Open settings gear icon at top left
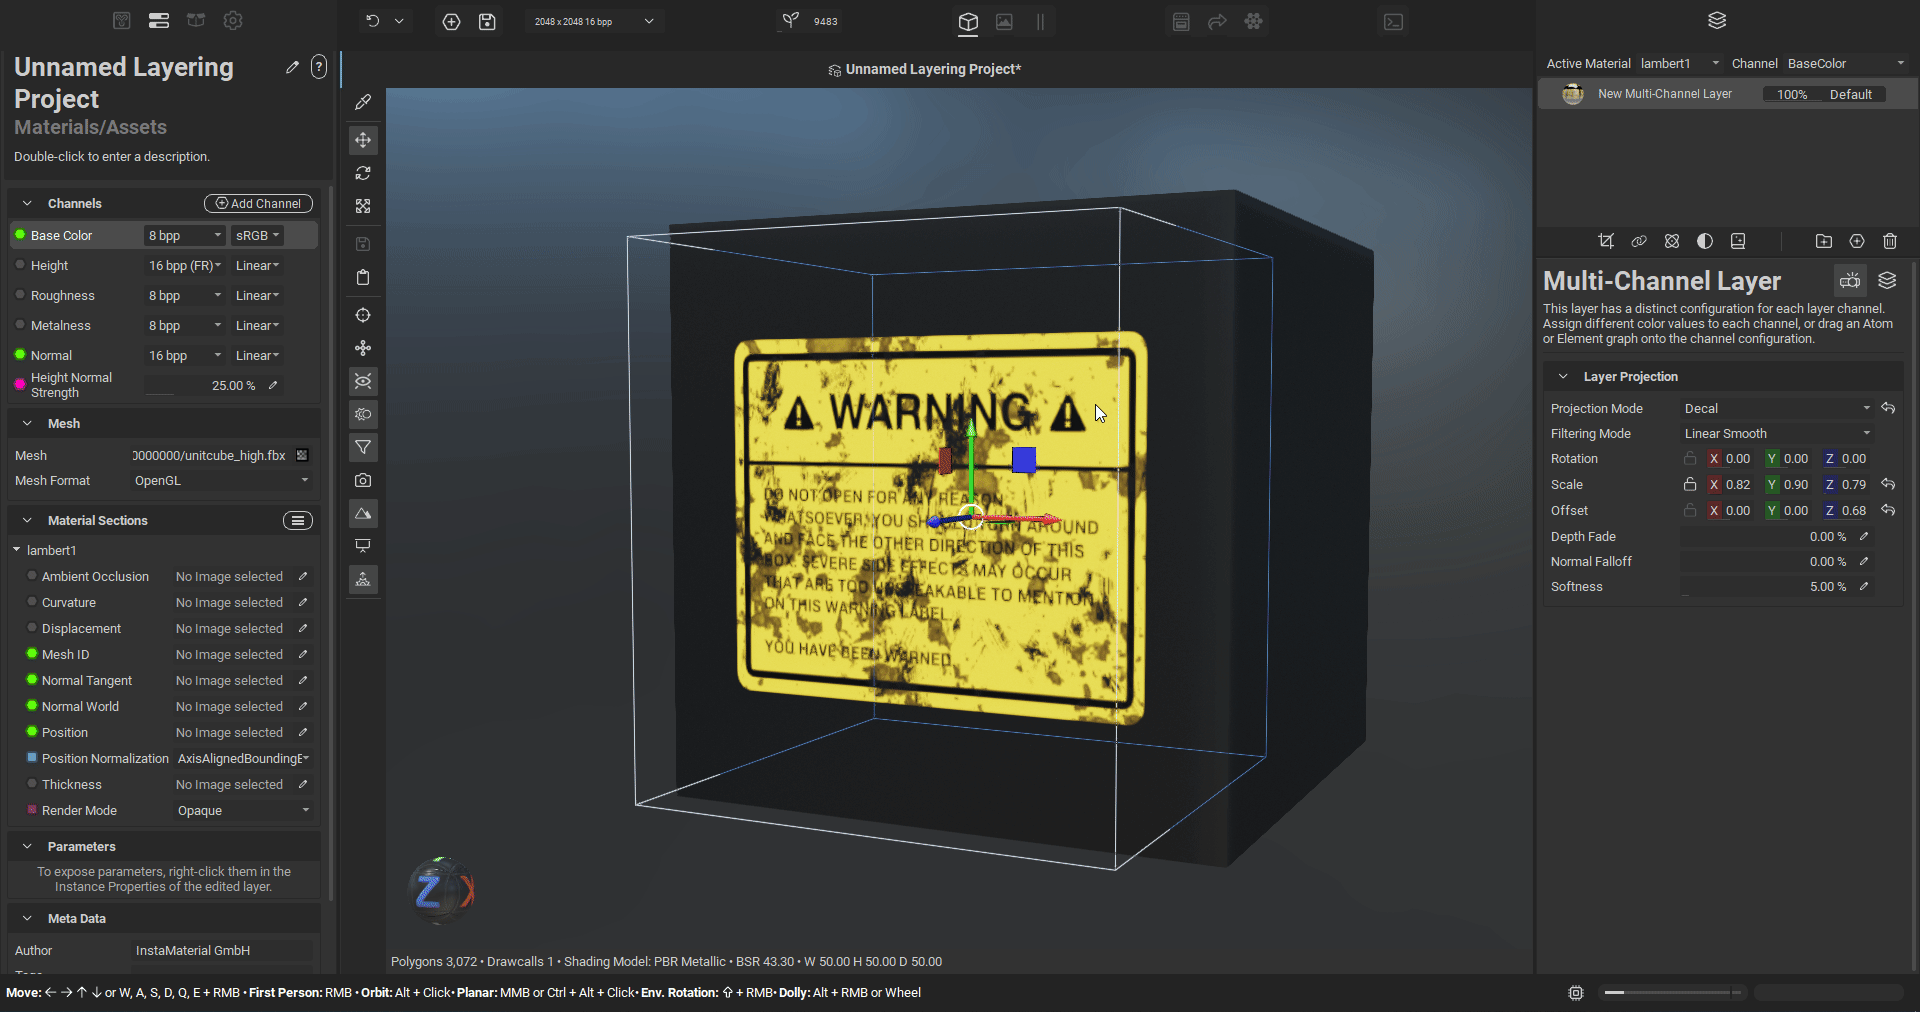Viewport: 1920px width, 1012px height. point(233,20)
